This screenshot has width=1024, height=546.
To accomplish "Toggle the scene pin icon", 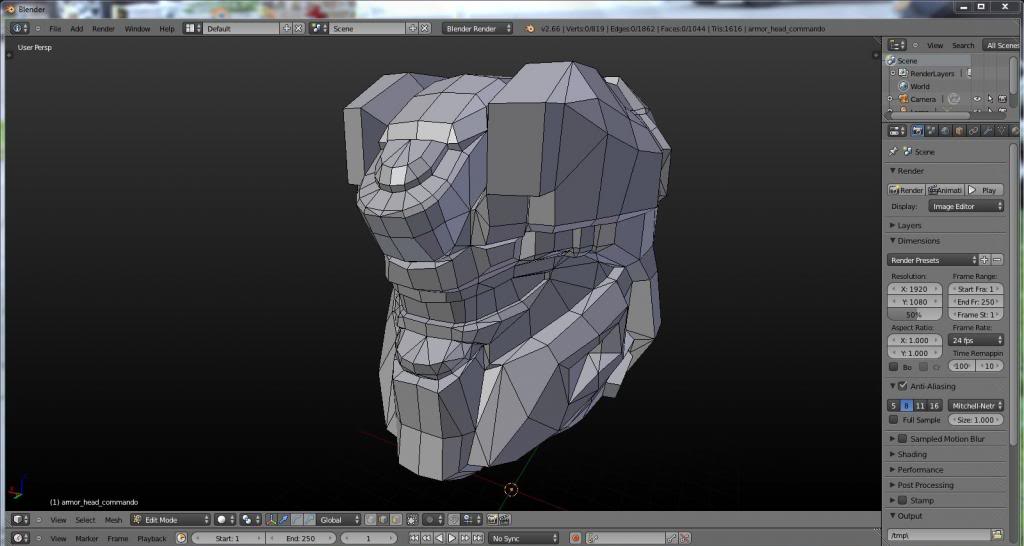I will 893,152.
